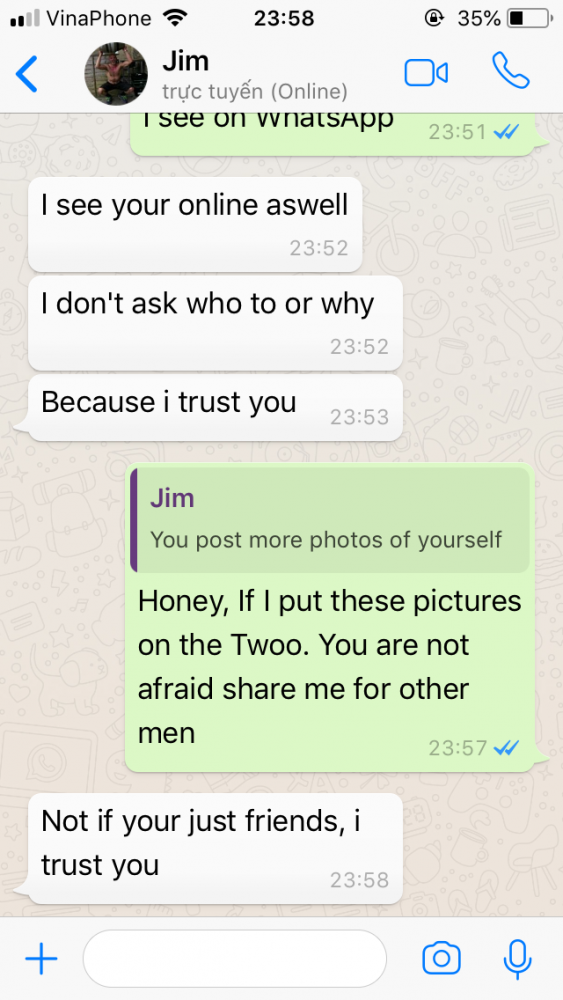Image resolution: width=563 pixels, height=1000 pixels.
Task: Open Jim's profile picture
Action: tap(116, 73)
